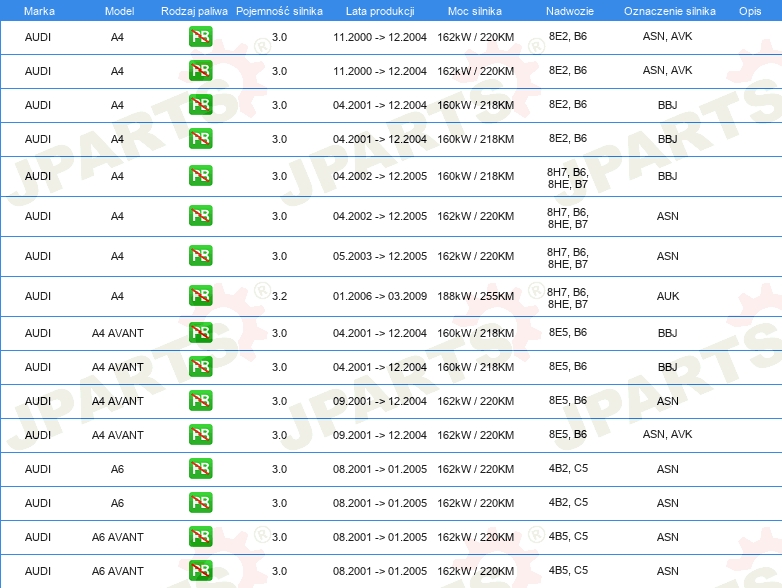Select the 04.2002 date cell in the ASN row
Screen dimensions: 782x588
tap(380, 216)
